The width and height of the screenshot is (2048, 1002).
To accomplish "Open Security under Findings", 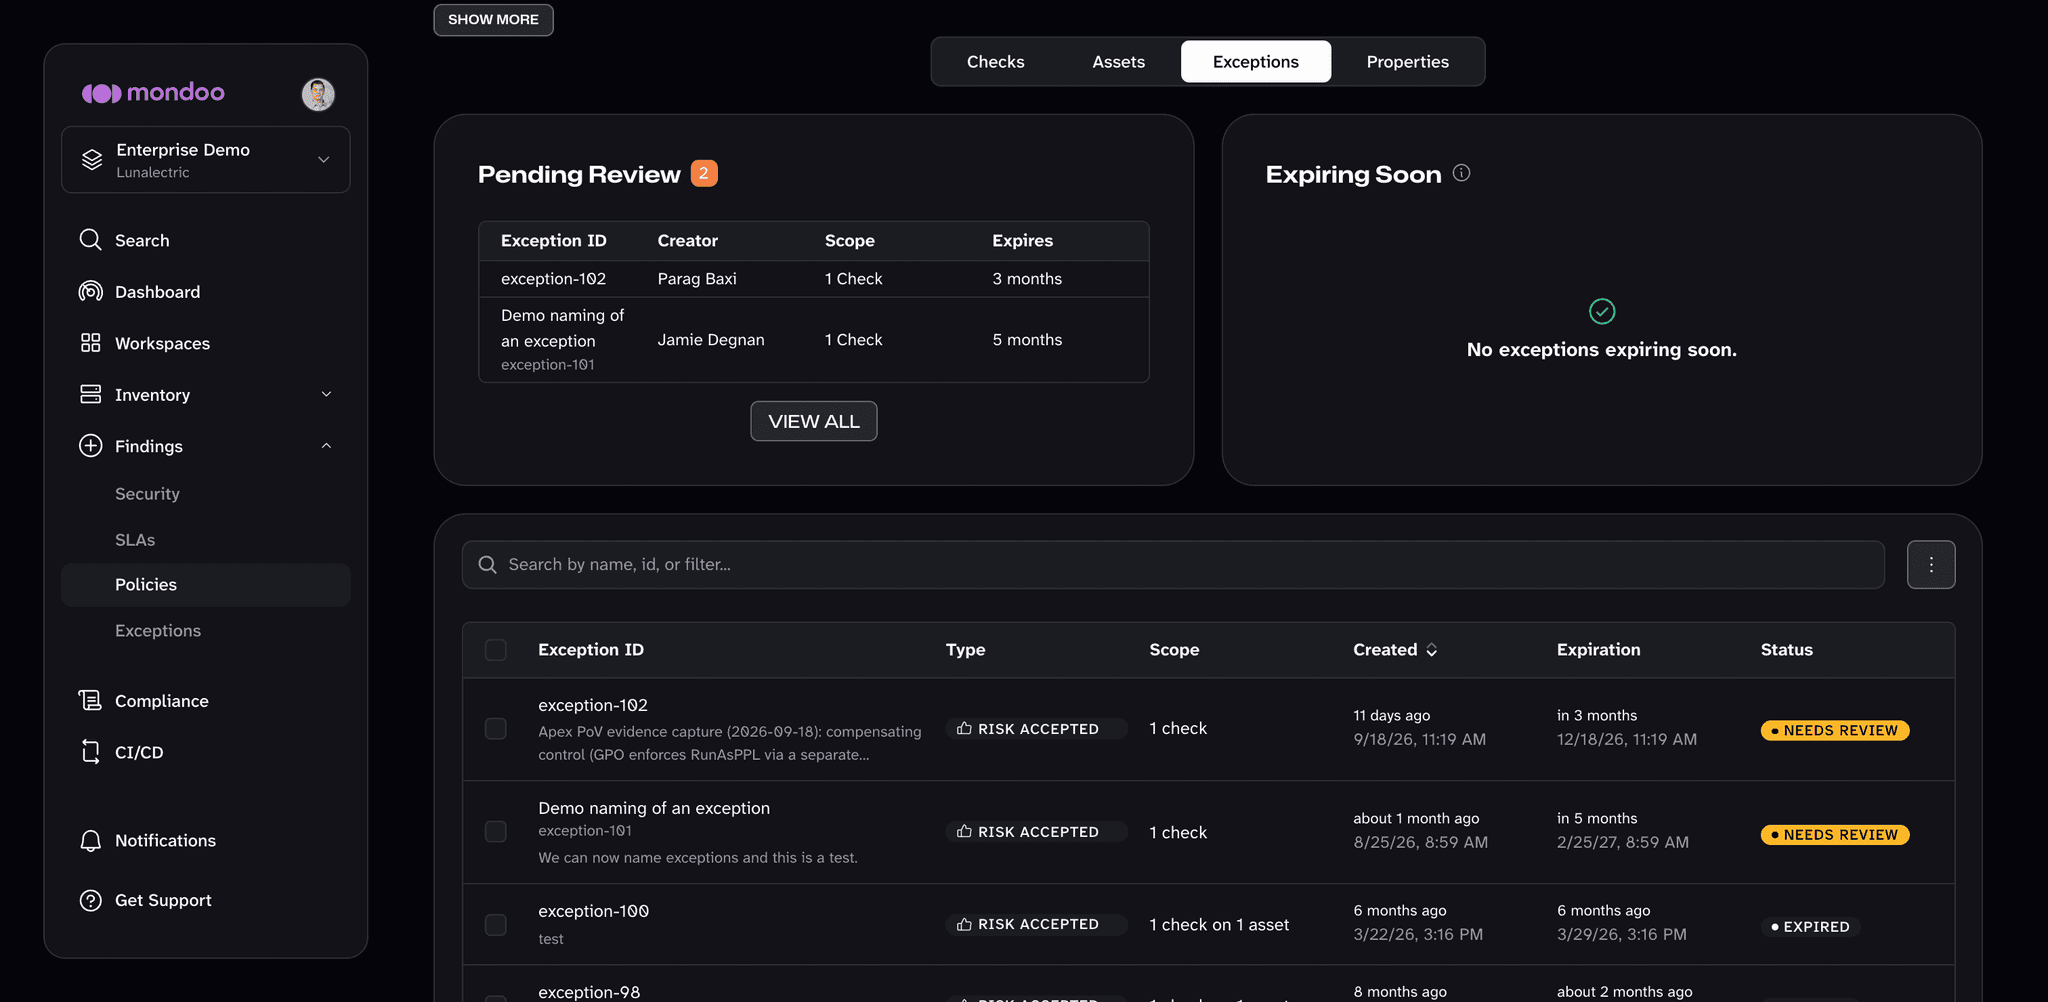I will (147, 494).
